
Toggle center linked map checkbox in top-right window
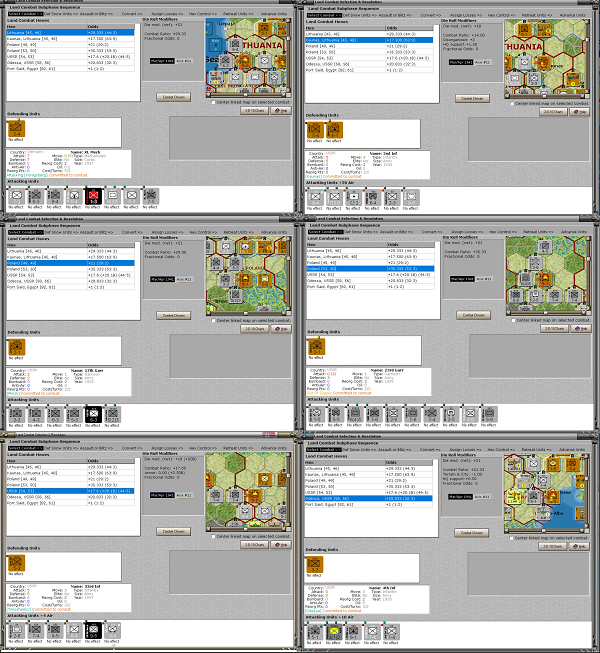coord(513,103)
